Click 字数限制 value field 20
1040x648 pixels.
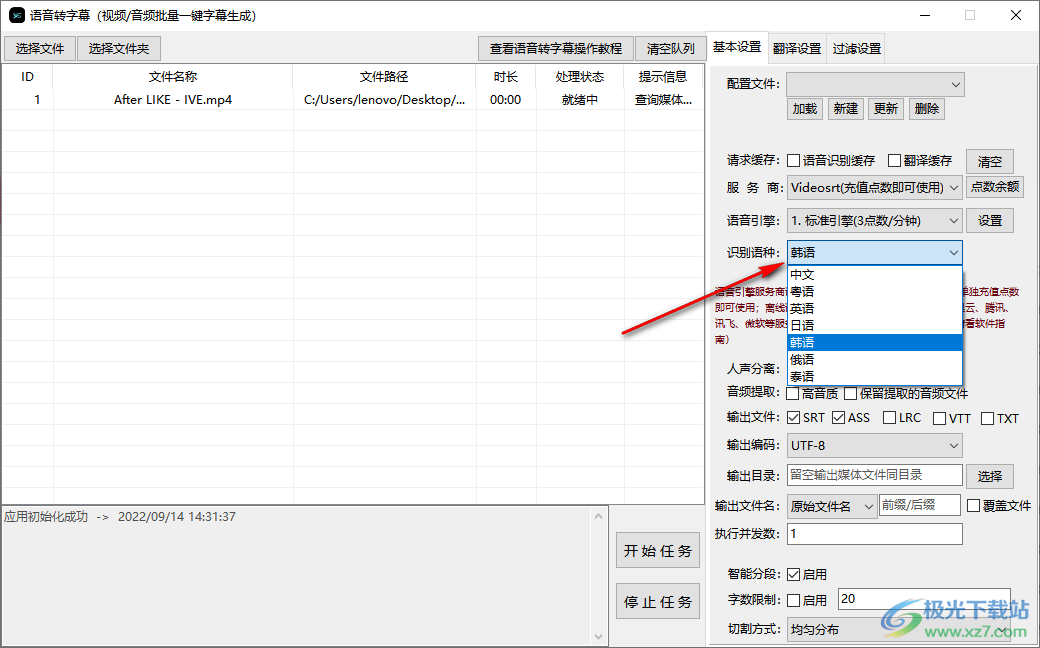[924, 599]
